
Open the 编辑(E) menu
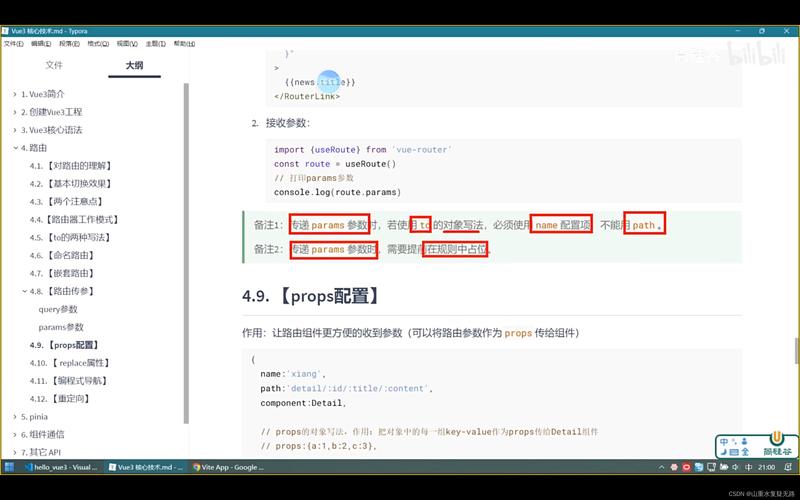41,44
